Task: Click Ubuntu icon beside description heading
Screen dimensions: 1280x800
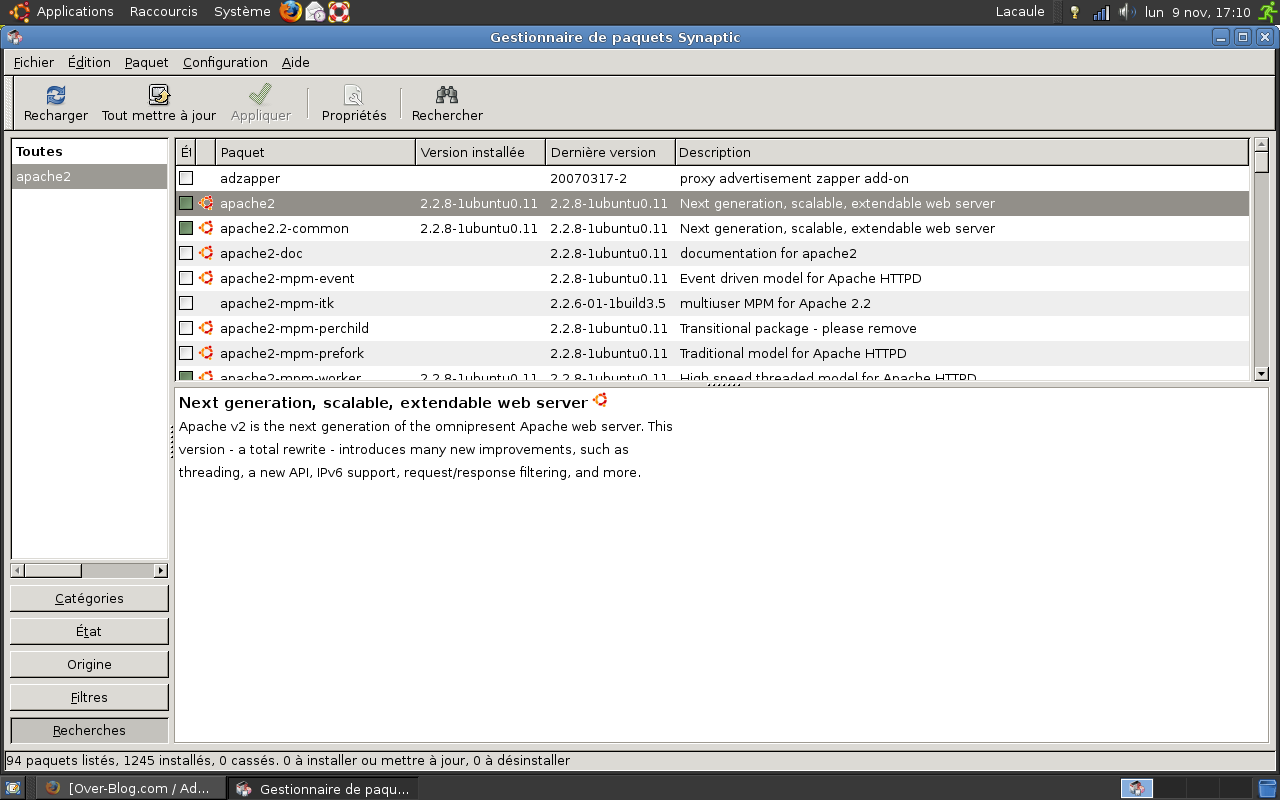Action: pos(600,400)
